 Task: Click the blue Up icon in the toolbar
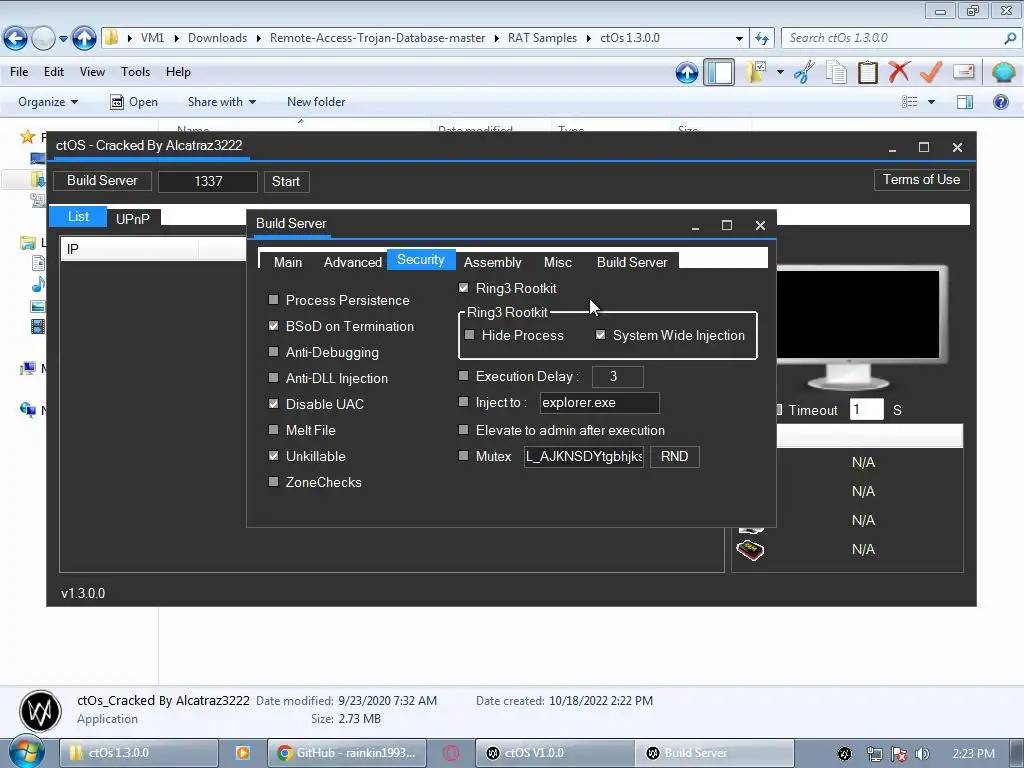tap(686, 72)
